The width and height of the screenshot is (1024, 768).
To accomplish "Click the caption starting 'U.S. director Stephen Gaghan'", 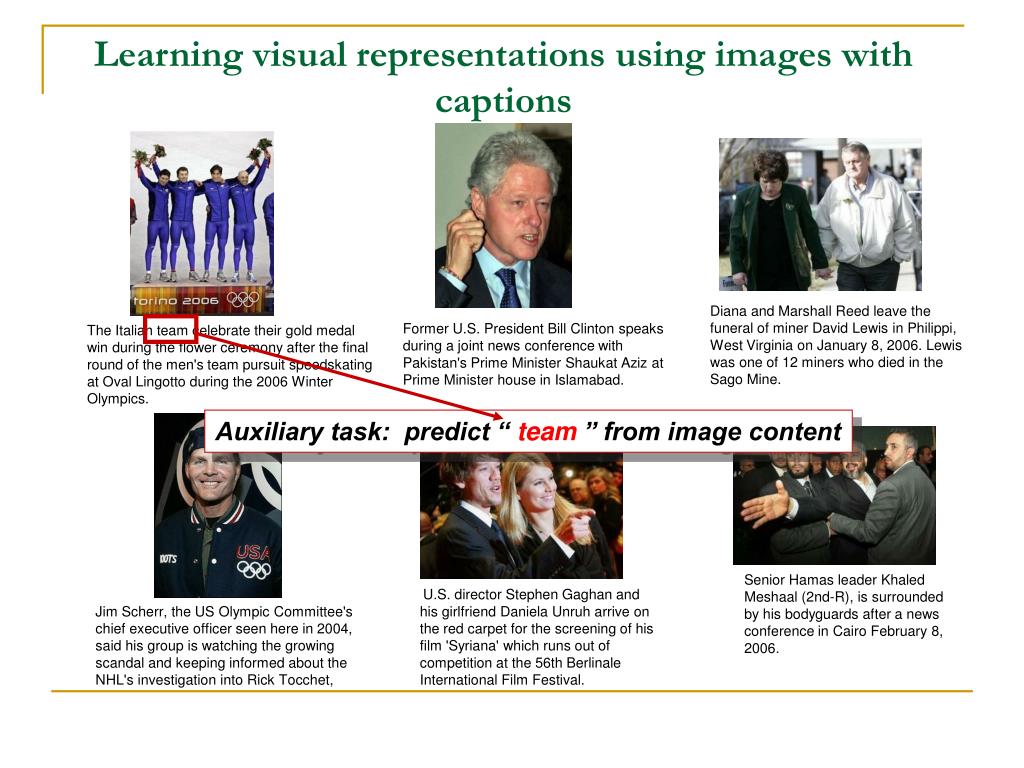I will click(x=536, y=637).
